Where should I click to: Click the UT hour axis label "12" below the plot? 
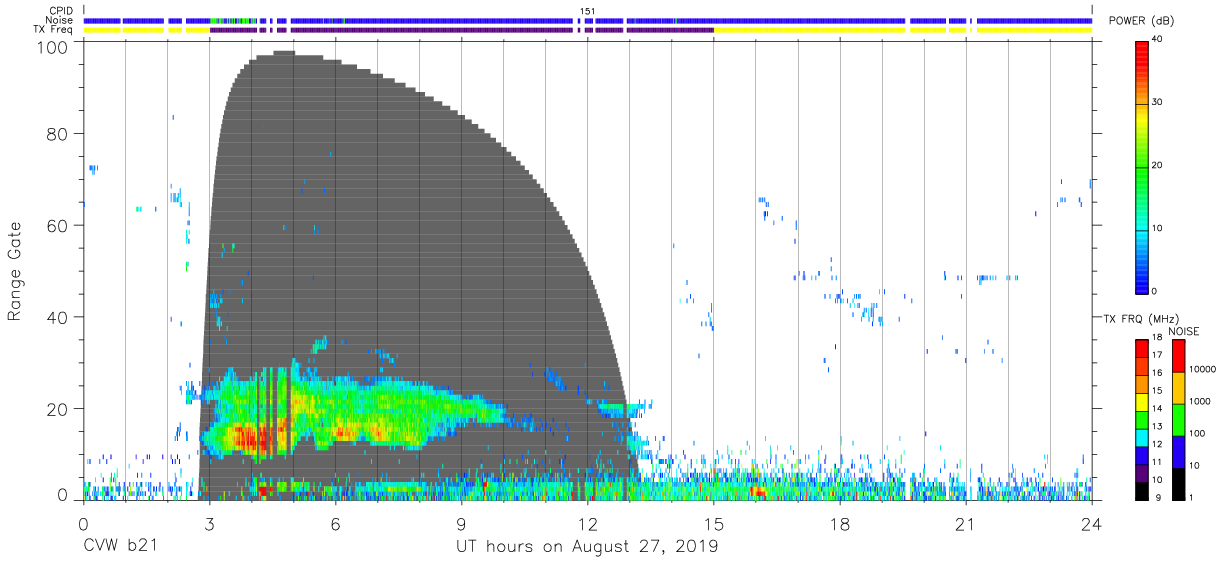click(587, 523)
